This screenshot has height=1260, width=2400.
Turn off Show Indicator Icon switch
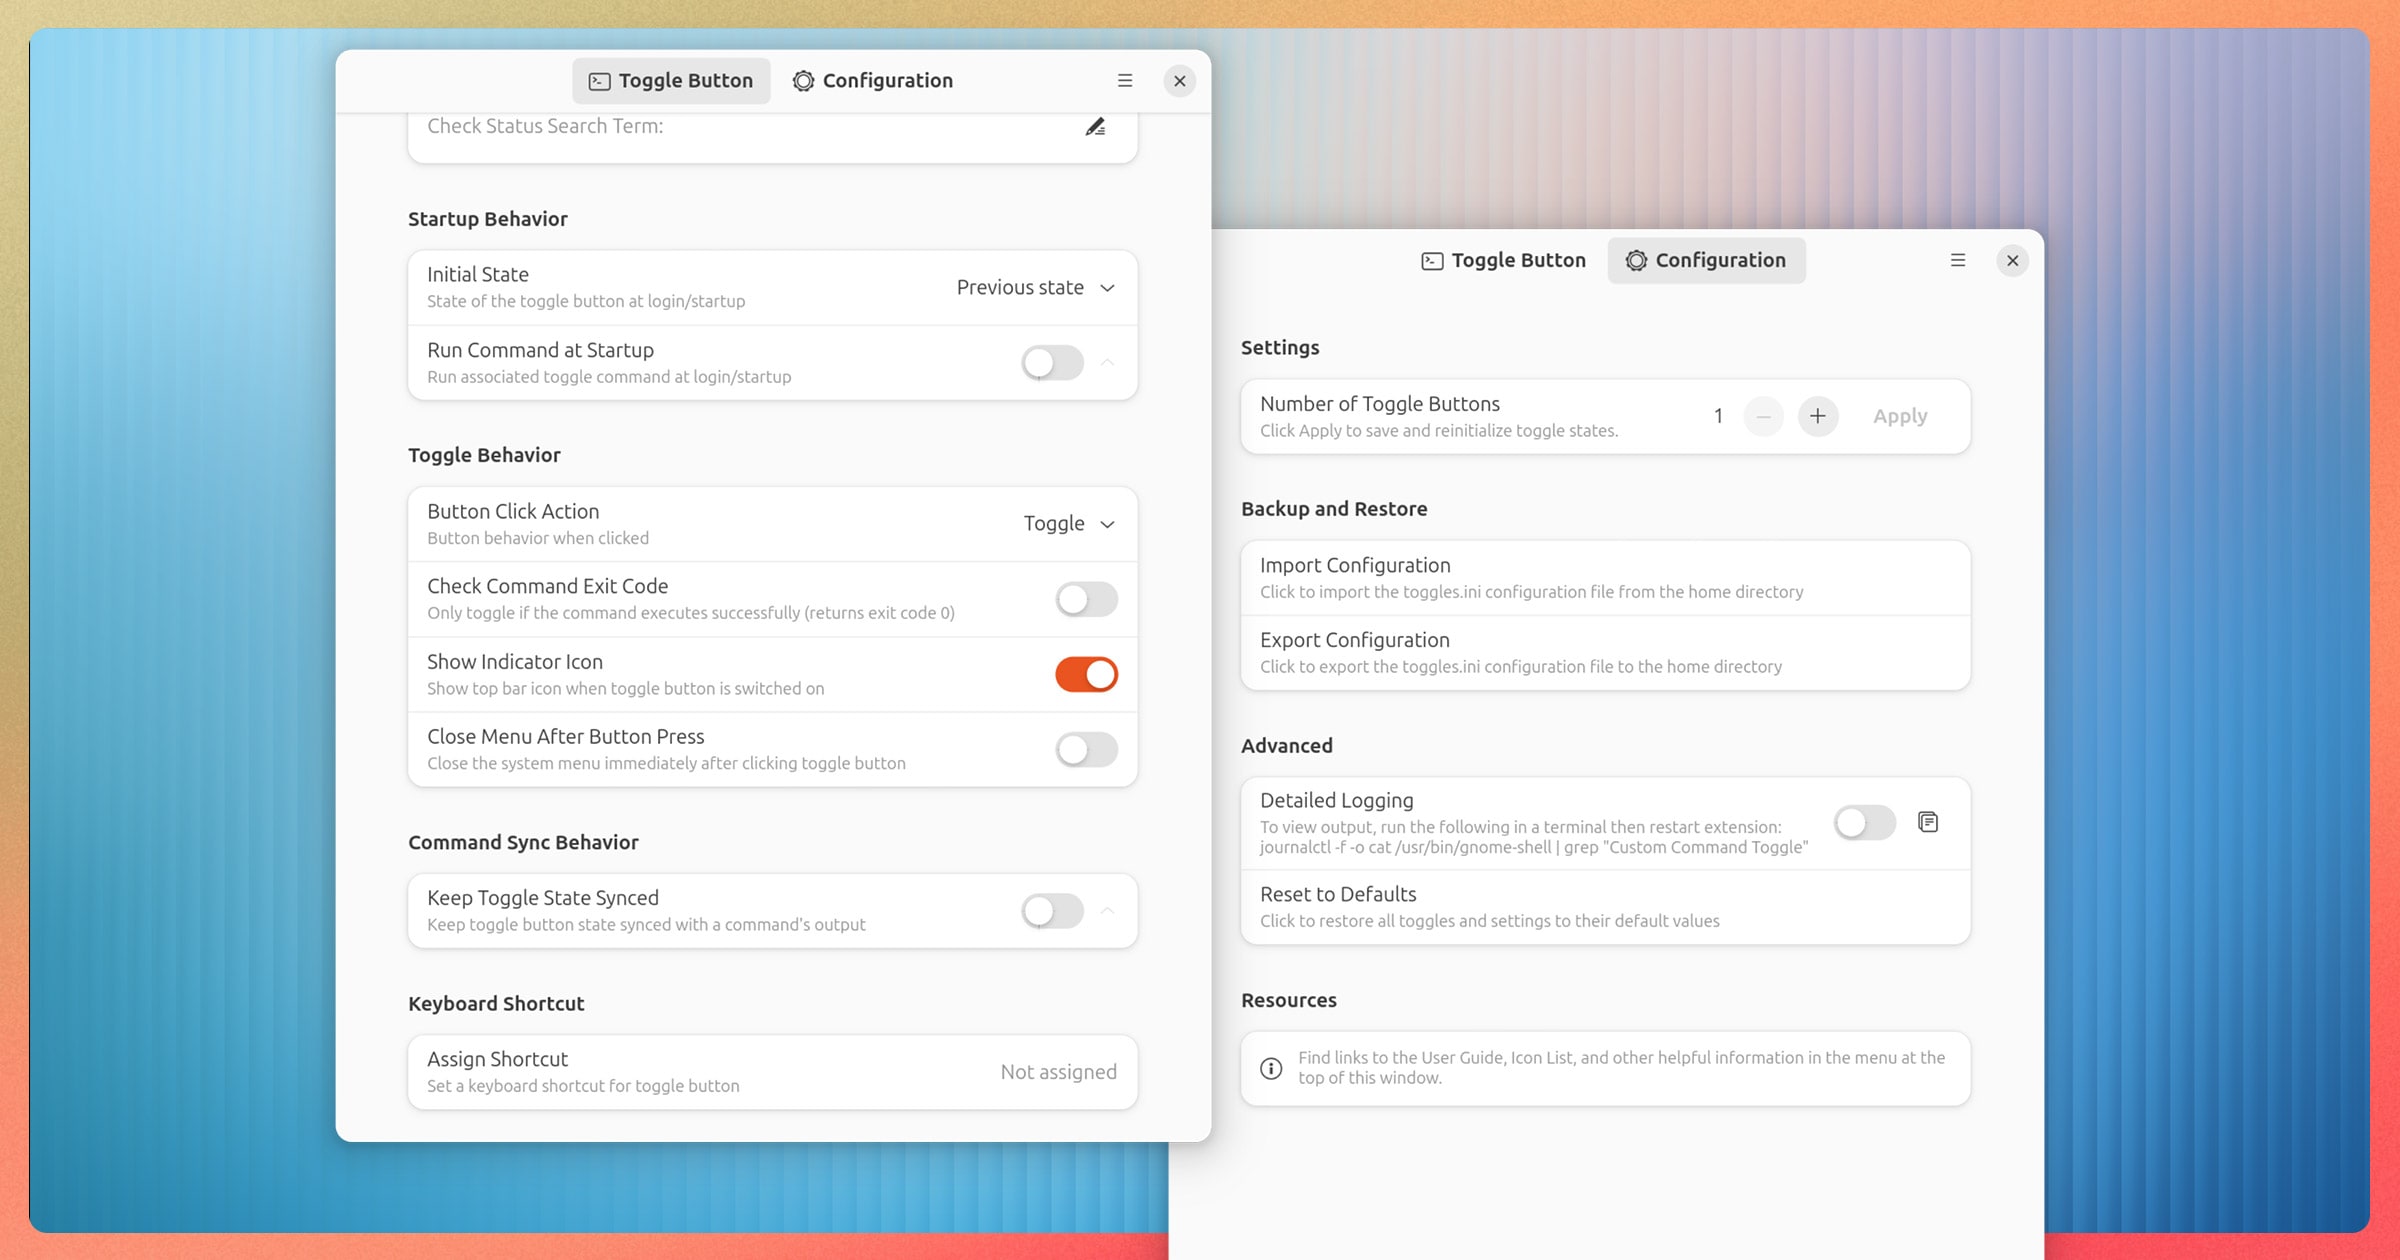1086,675
